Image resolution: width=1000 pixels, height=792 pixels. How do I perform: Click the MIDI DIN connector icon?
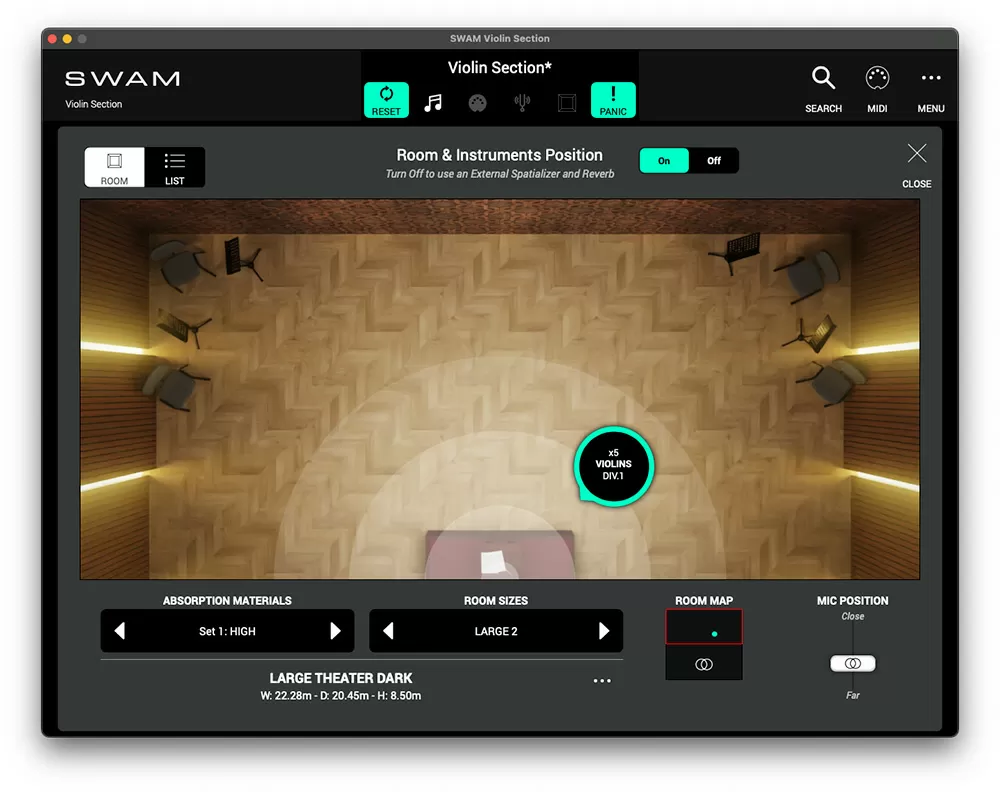click(x=477, y=101)
